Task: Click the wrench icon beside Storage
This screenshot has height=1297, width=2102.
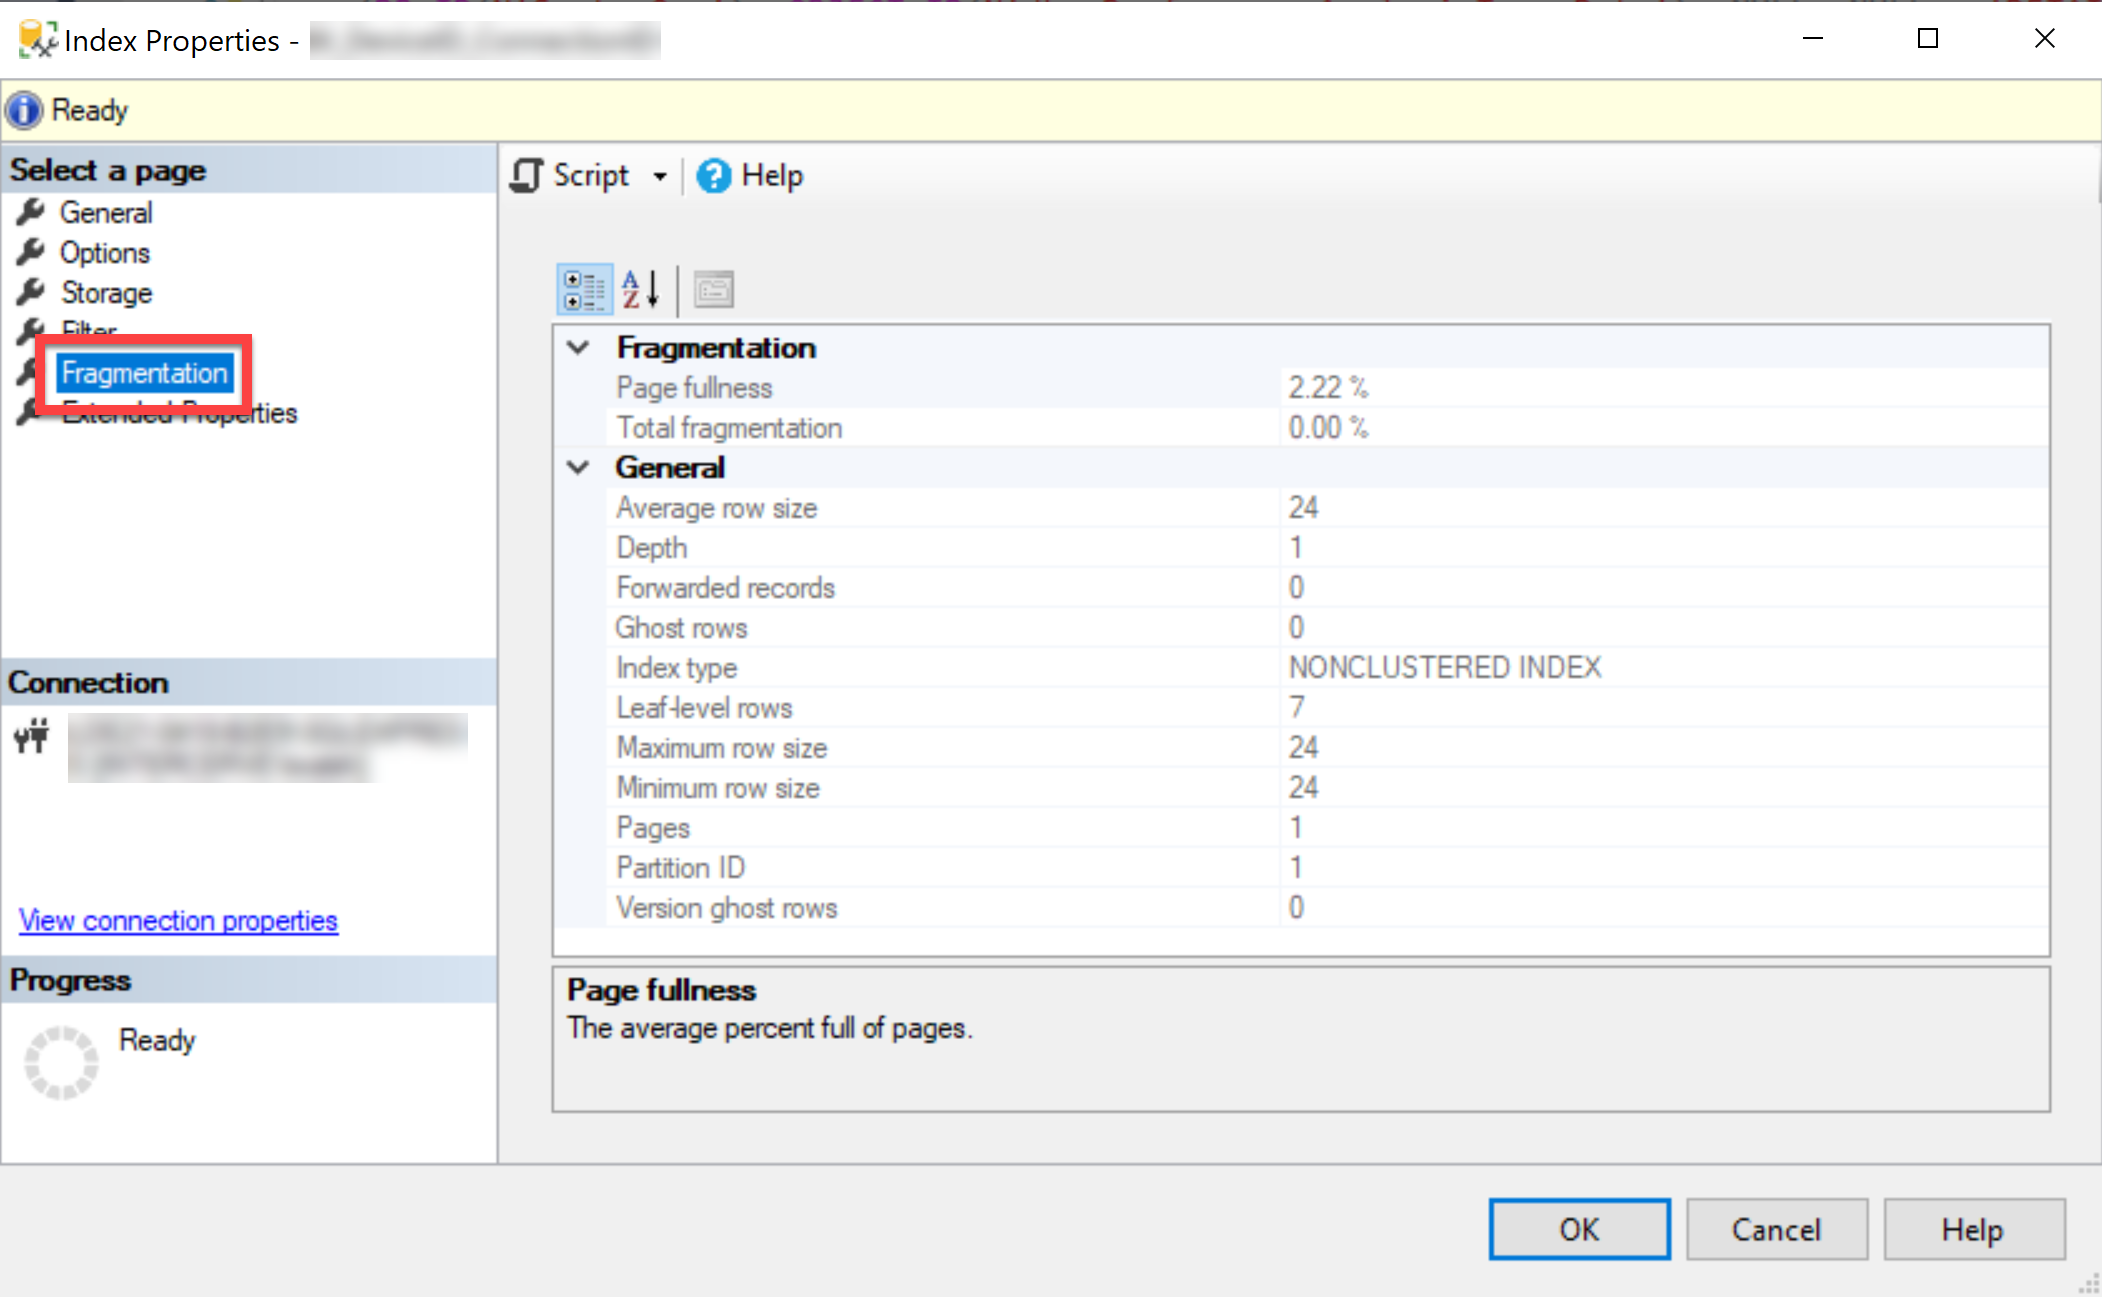Action: 31,292
